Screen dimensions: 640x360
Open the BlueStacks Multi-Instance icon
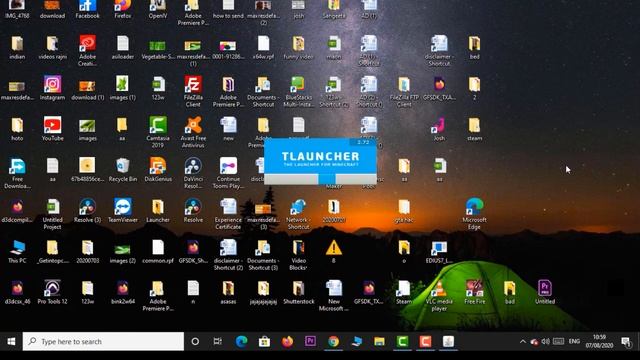point(298,91)
